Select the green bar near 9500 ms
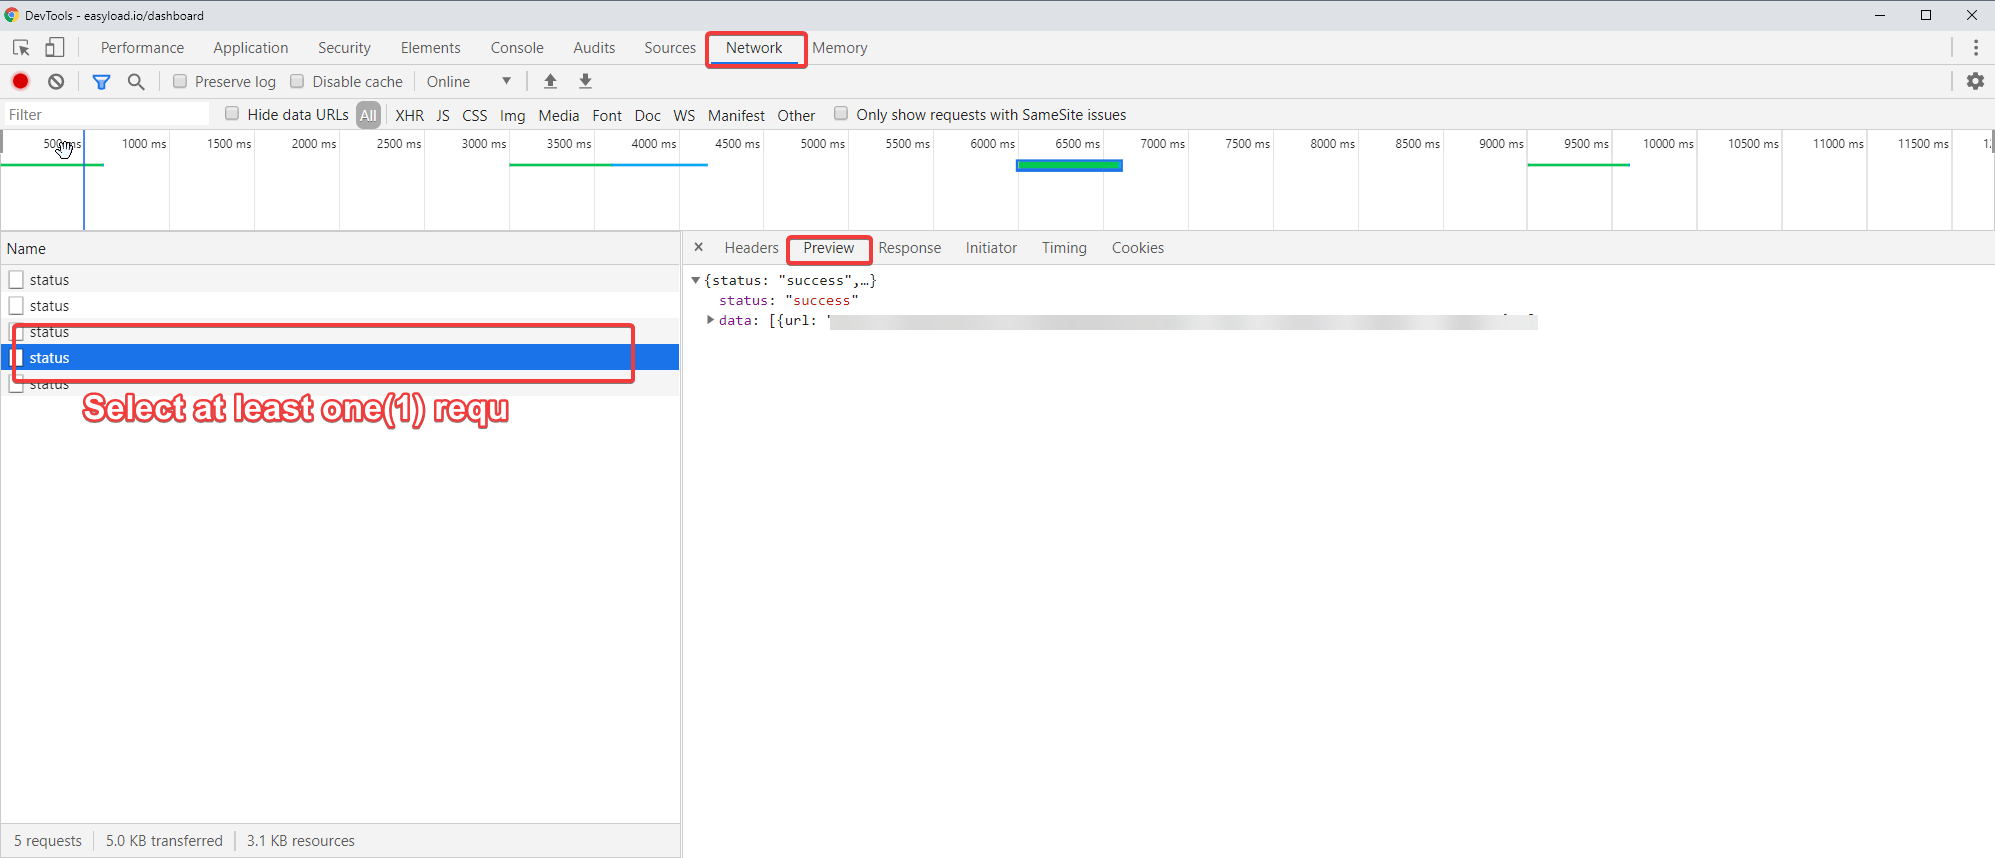1995x858 pixels. click(x=1578, y=165)
